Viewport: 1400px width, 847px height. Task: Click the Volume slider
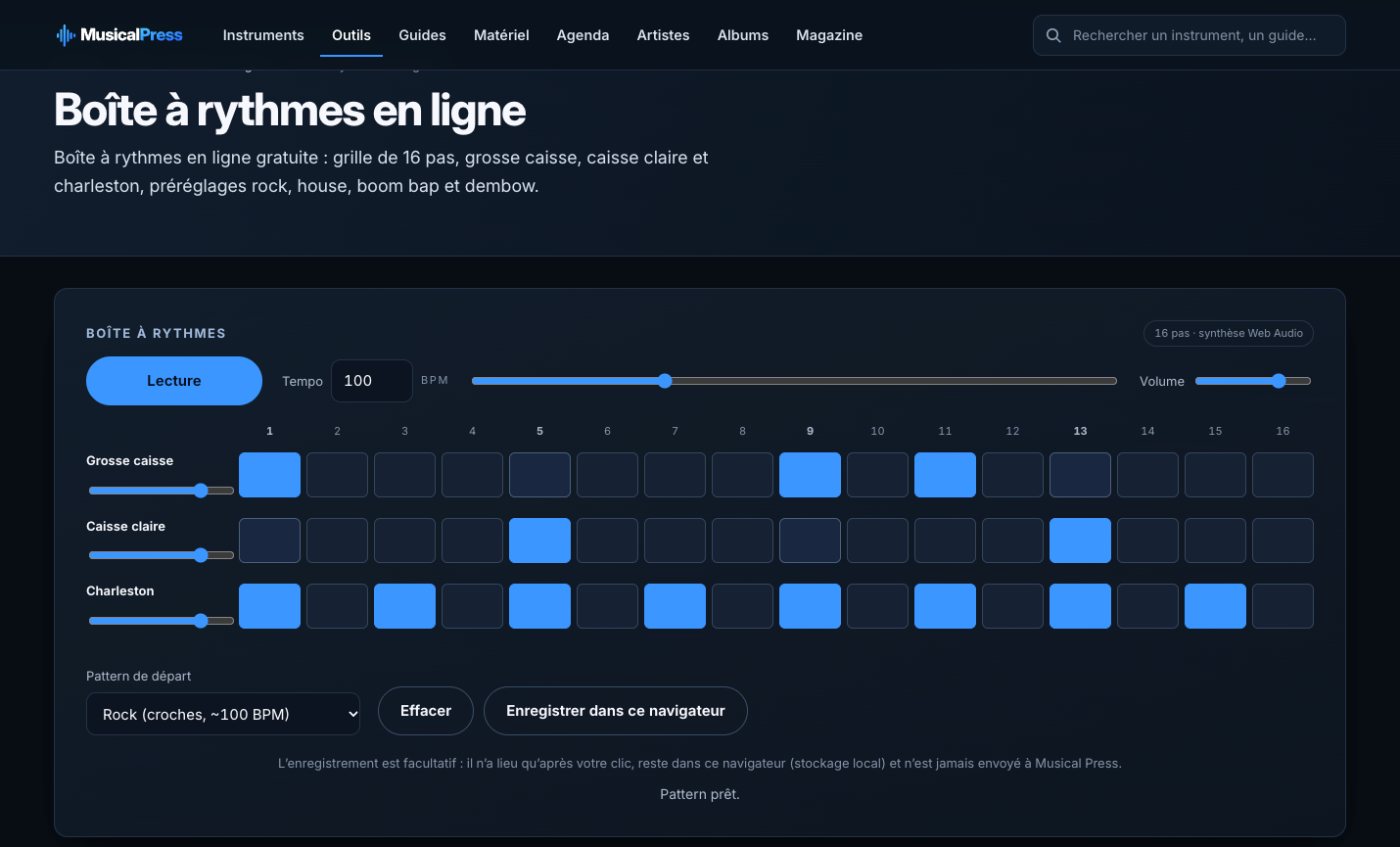click(1253, 381)
